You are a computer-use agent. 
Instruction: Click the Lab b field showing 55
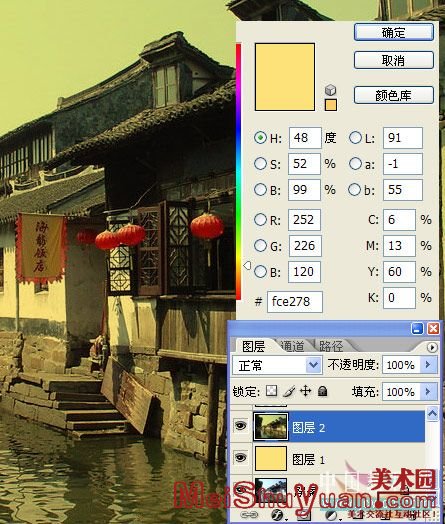click(403, 189)
